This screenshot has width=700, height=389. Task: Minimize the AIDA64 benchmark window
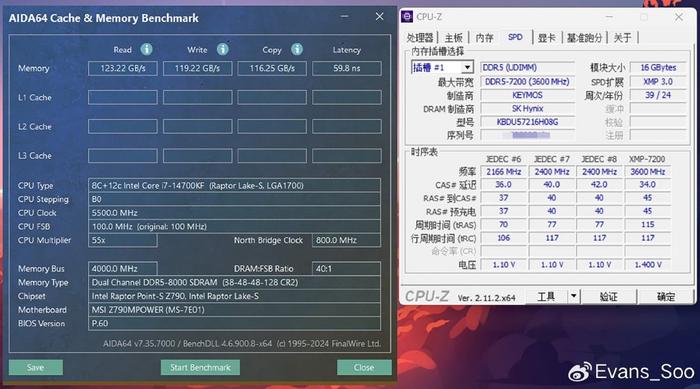tap(344, 17)
